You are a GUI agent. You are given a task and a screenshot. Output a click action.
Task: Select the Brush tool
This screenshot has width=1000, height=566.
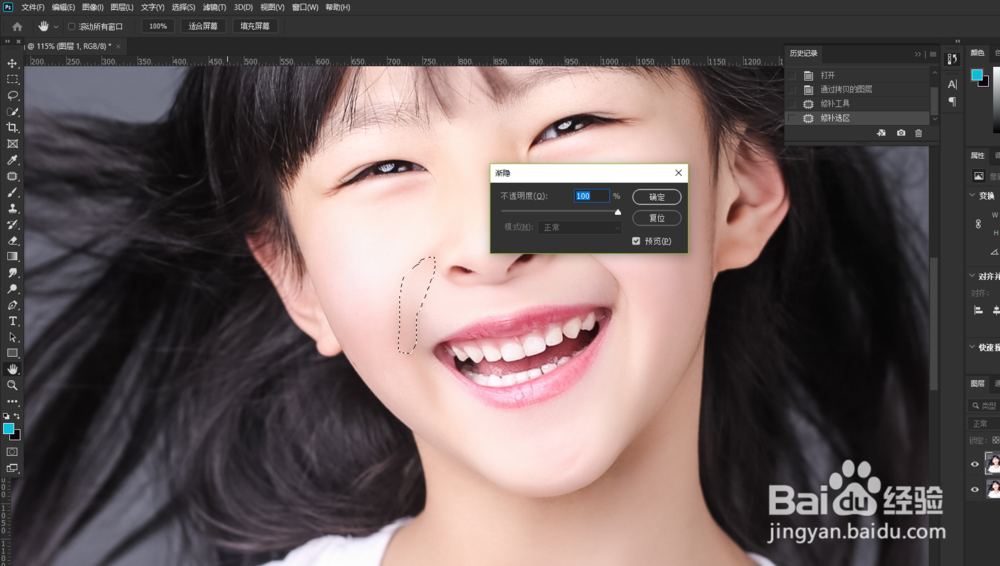click(12, 192)
